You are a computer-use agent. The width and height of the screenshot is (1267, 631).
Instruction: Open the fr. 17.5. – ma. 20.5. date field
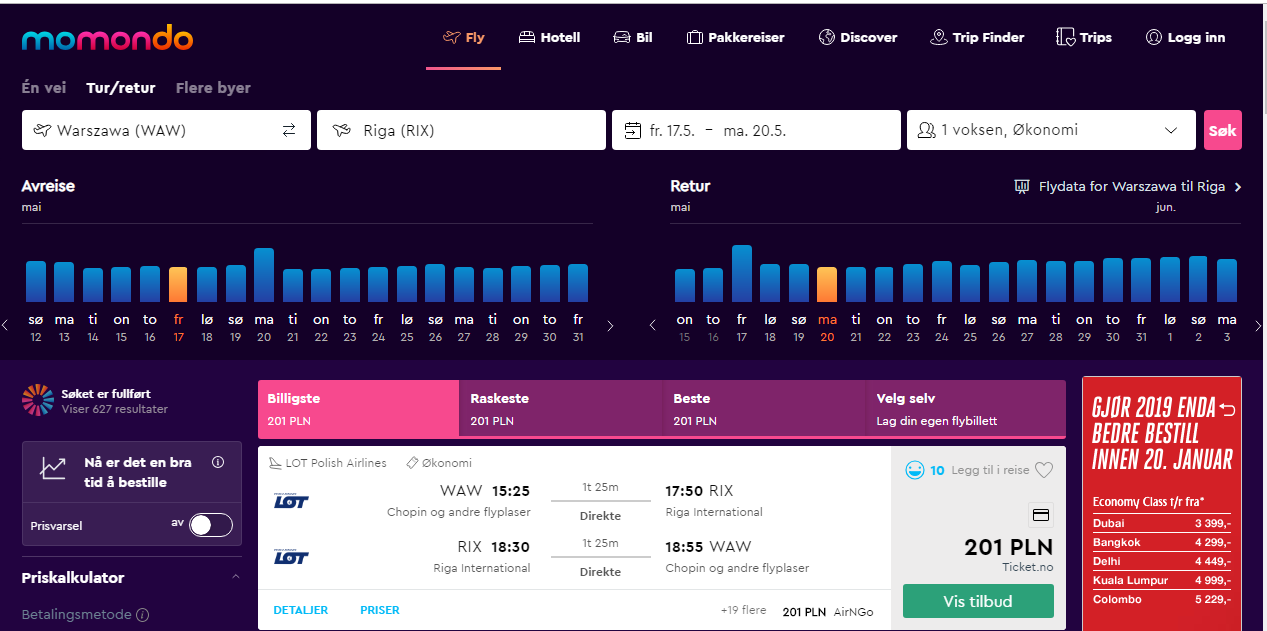(756, 130)
